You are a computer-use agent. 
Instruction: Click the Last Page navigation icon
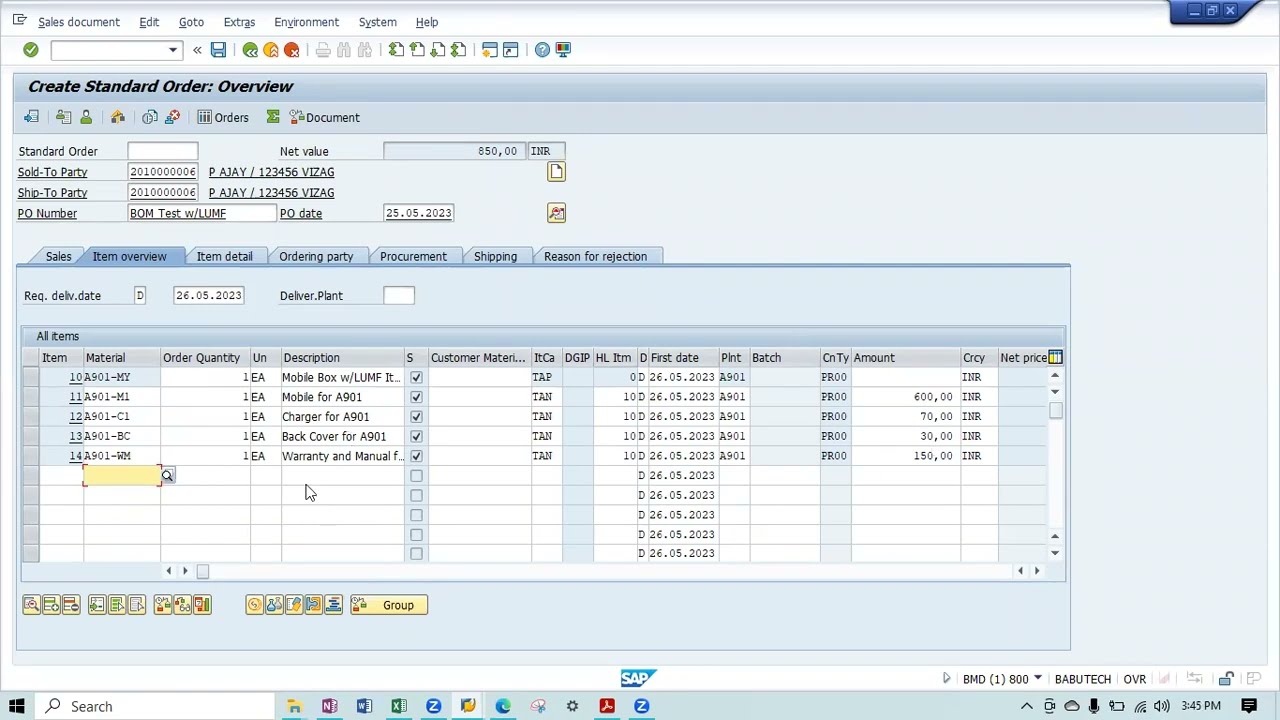point(458,50)
